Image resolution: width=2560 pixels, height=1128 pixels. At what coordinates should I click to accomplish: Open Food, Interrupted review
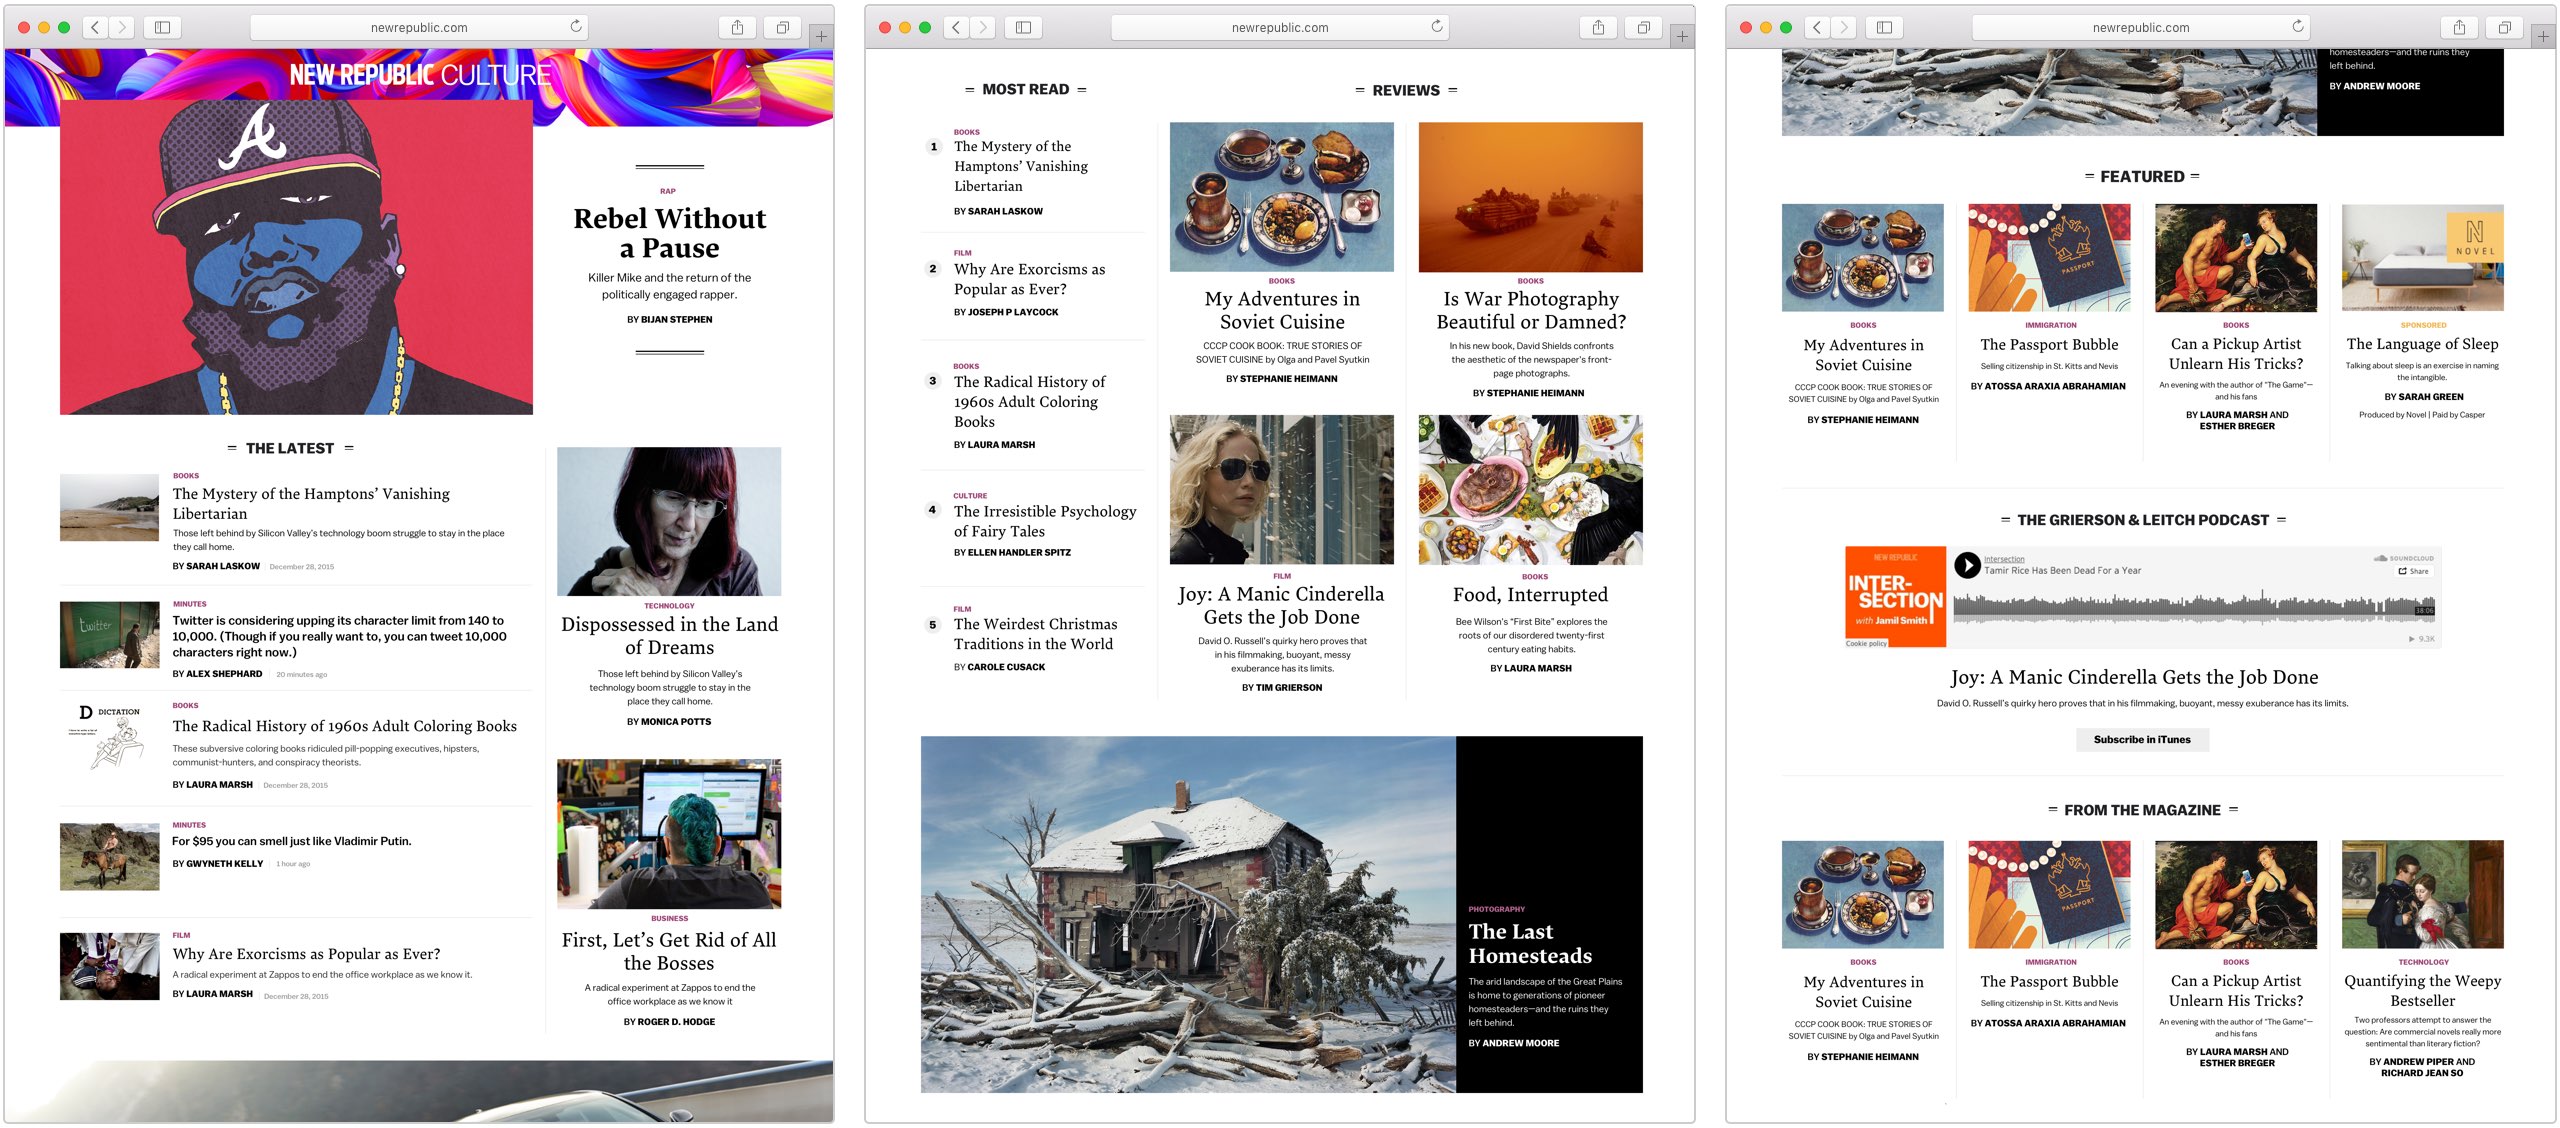tap(1531, 594)
